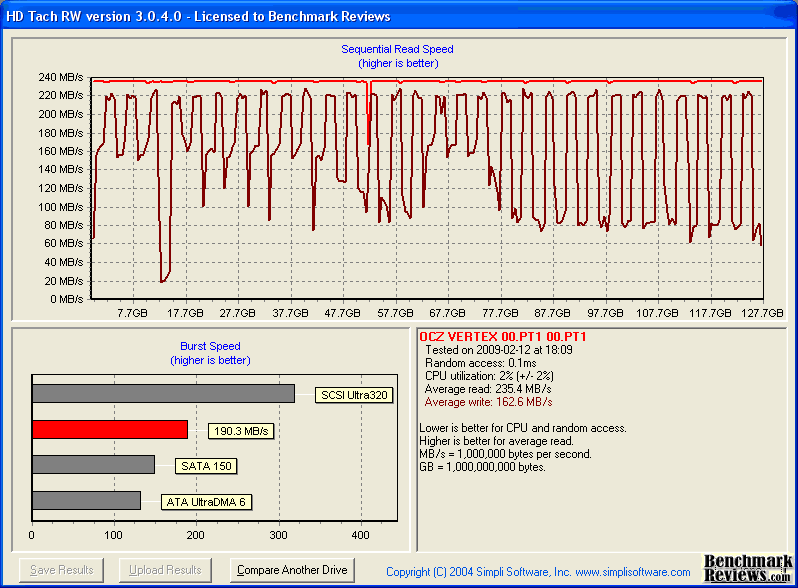This screenshot has width=798, height=588.
Task: Click the Average write: 162.6 MB/s line
Action: [x=489, y=402]
